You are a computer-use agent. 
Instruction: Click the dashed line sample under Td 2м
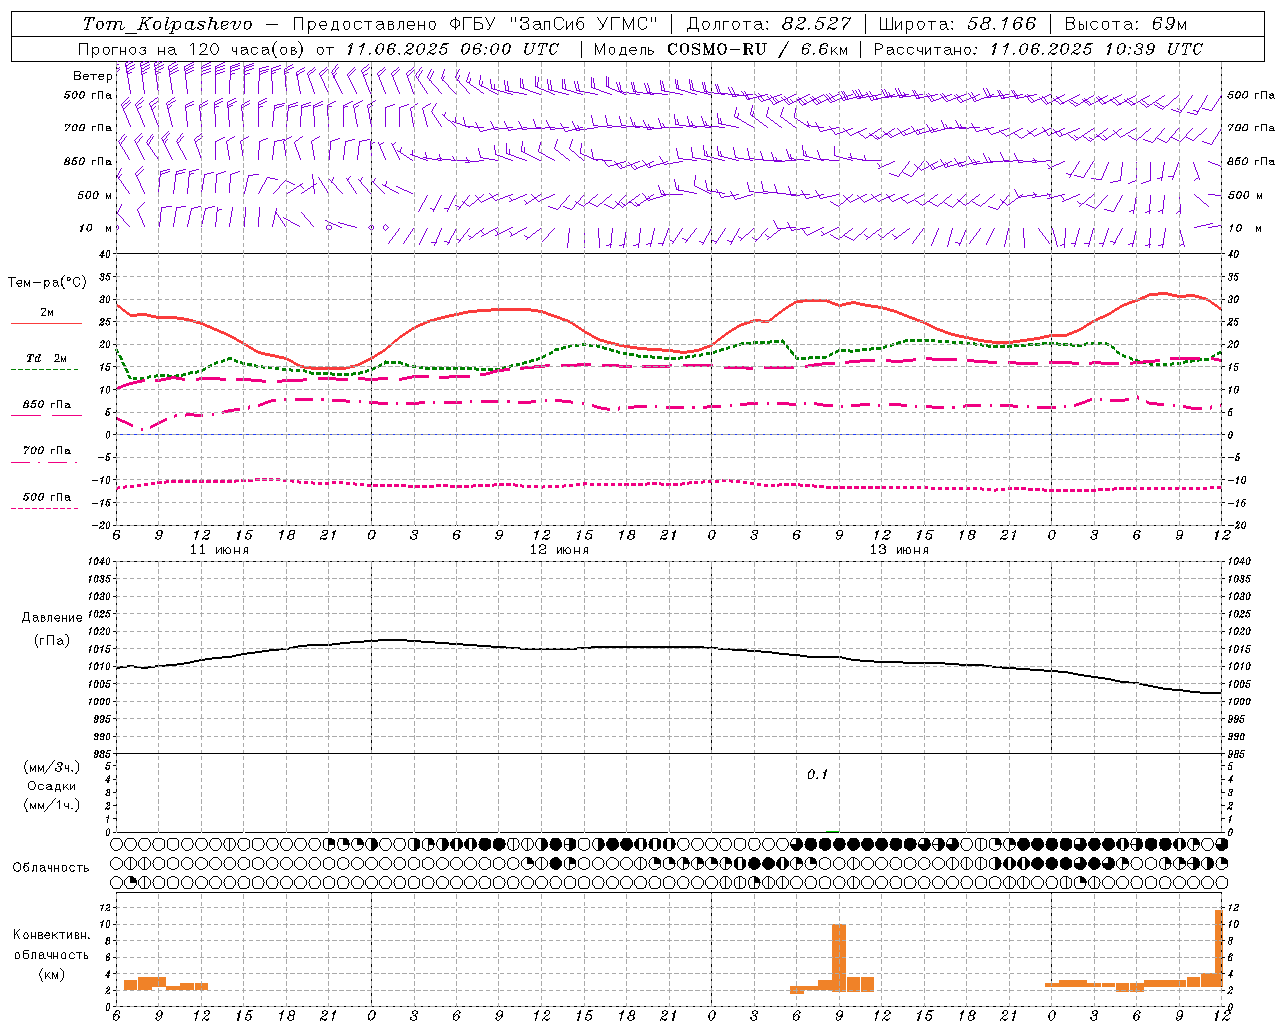45,370
